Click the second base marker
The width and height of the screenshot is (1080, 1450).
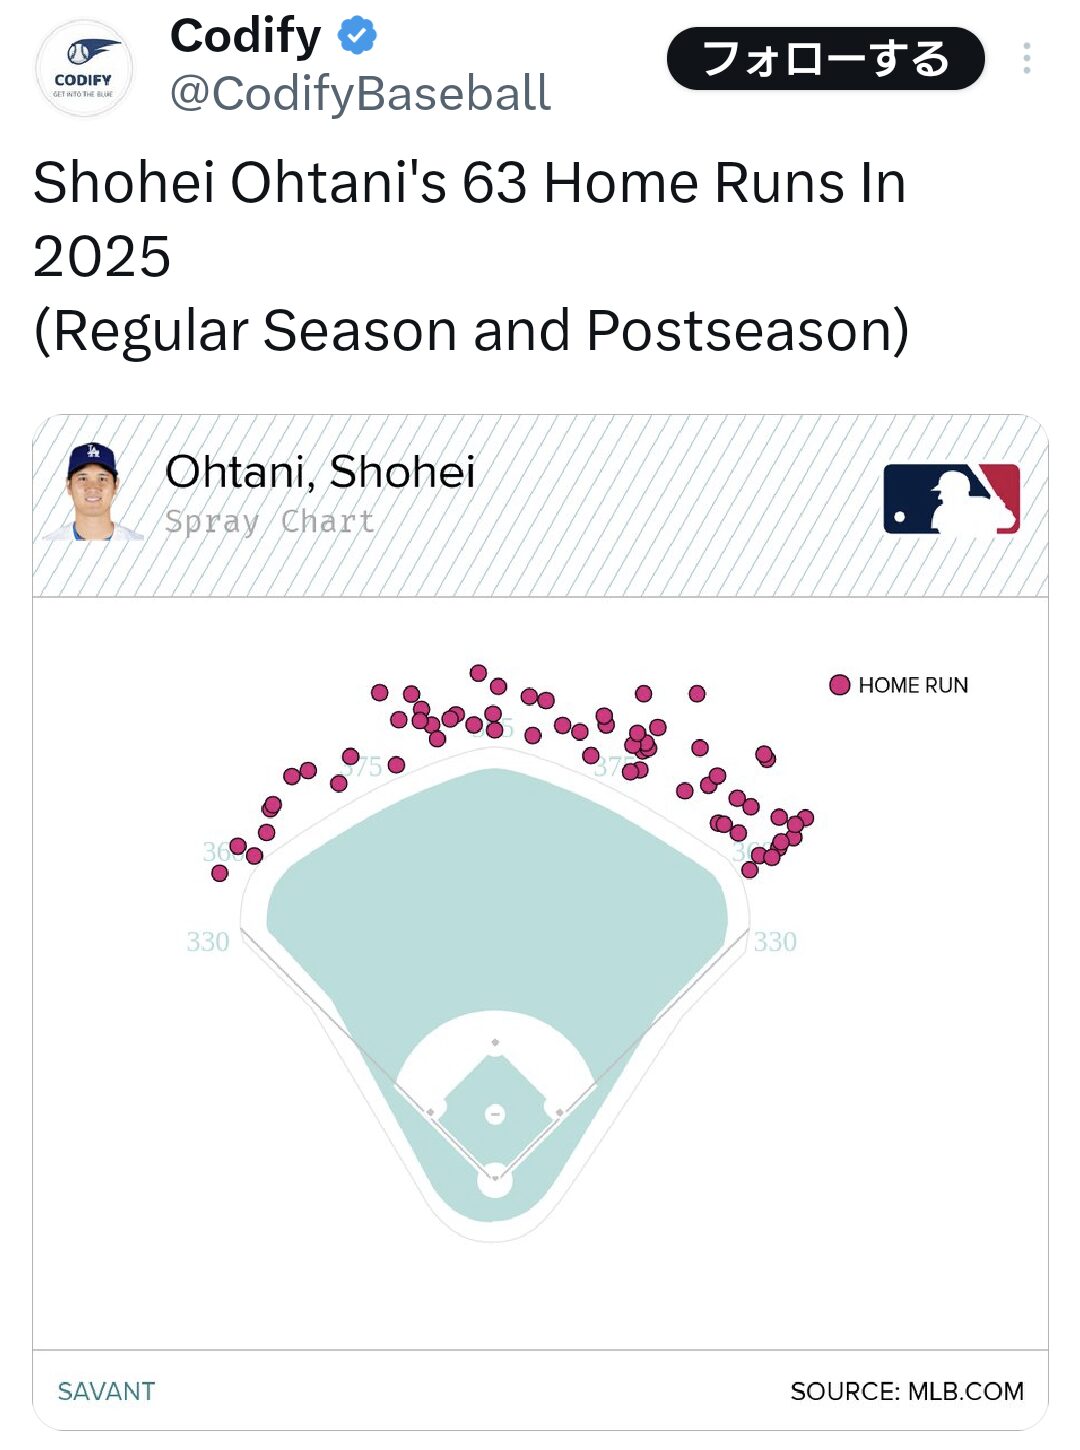pos(495,1043)
